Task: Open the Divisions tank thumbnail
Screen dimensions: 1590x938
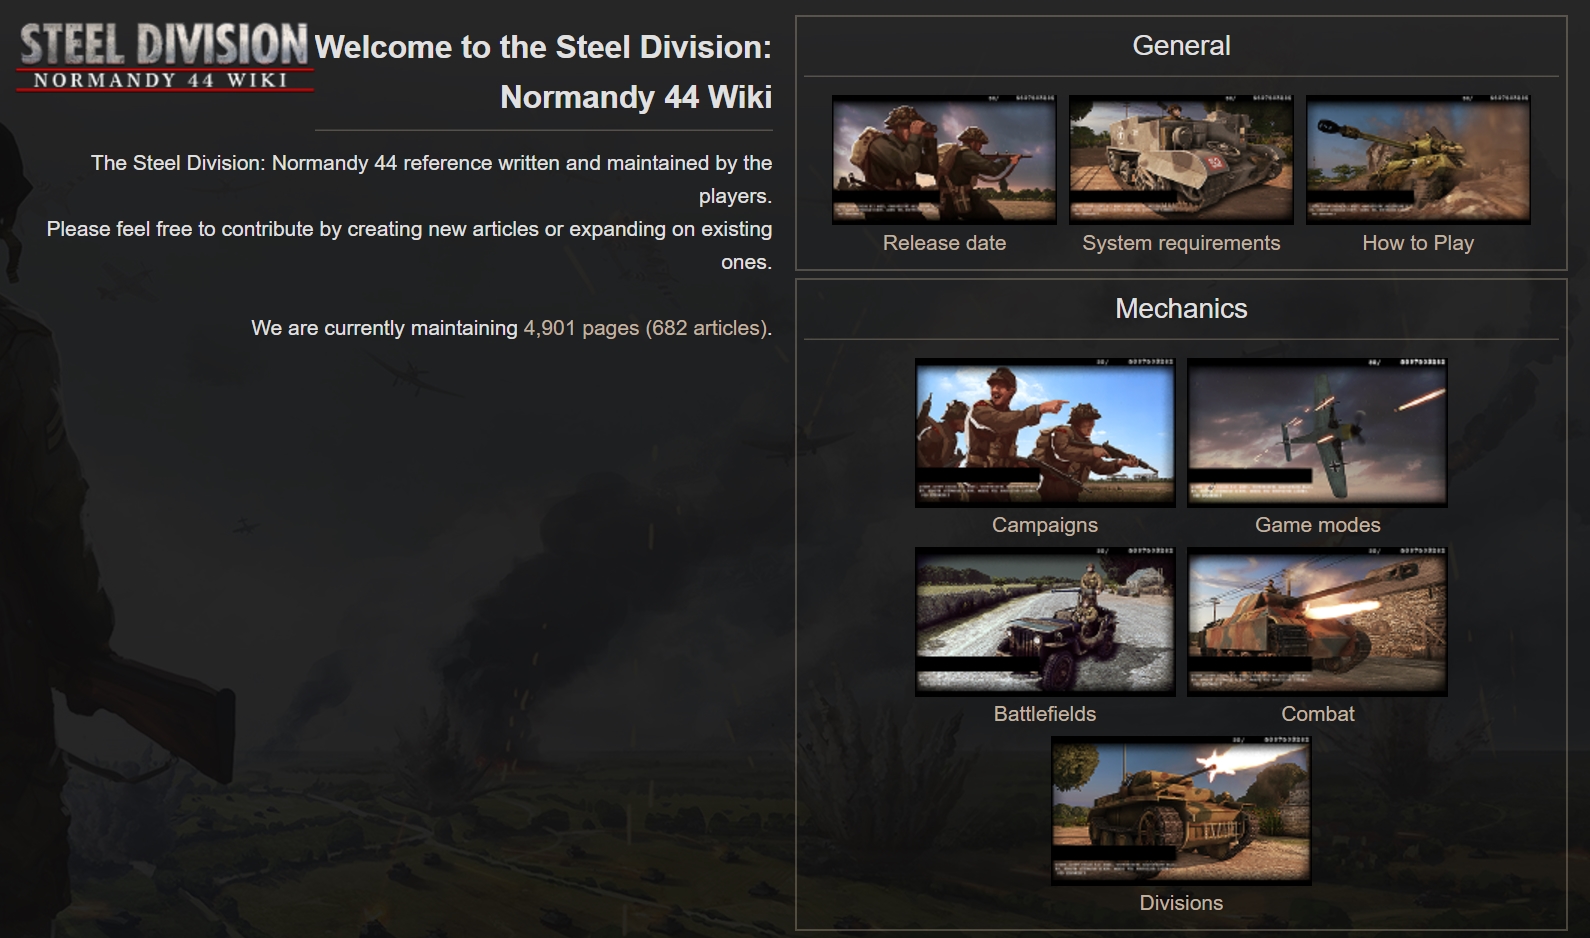Action: point(1181,810)
